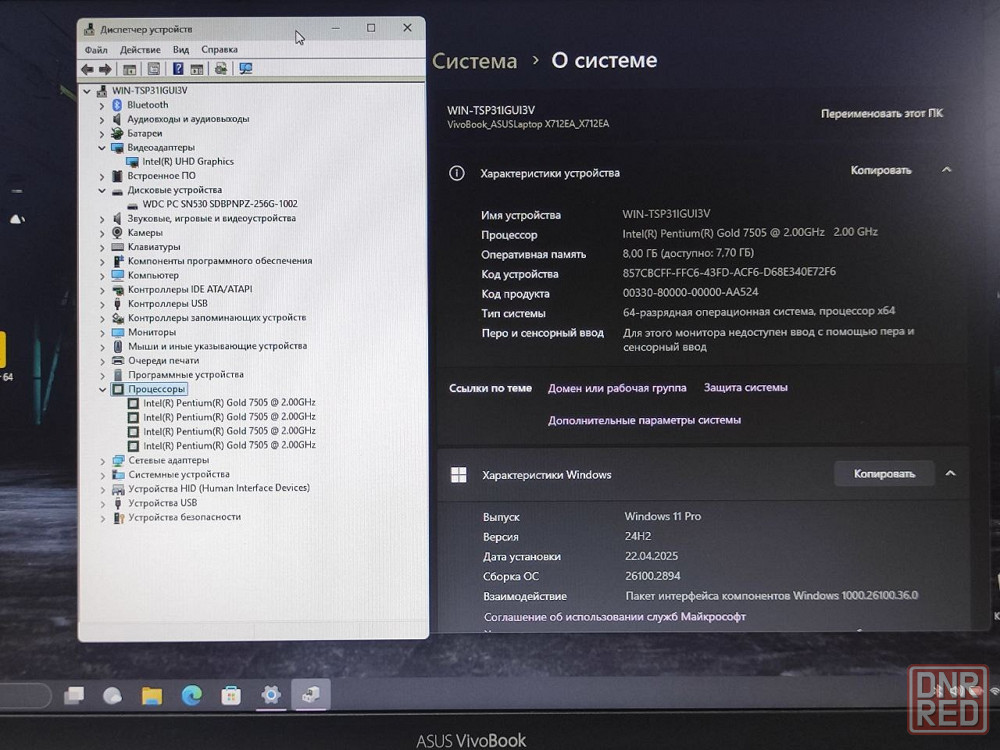Select the Программные устройства category
The image size is (1000, 750).
186,375
